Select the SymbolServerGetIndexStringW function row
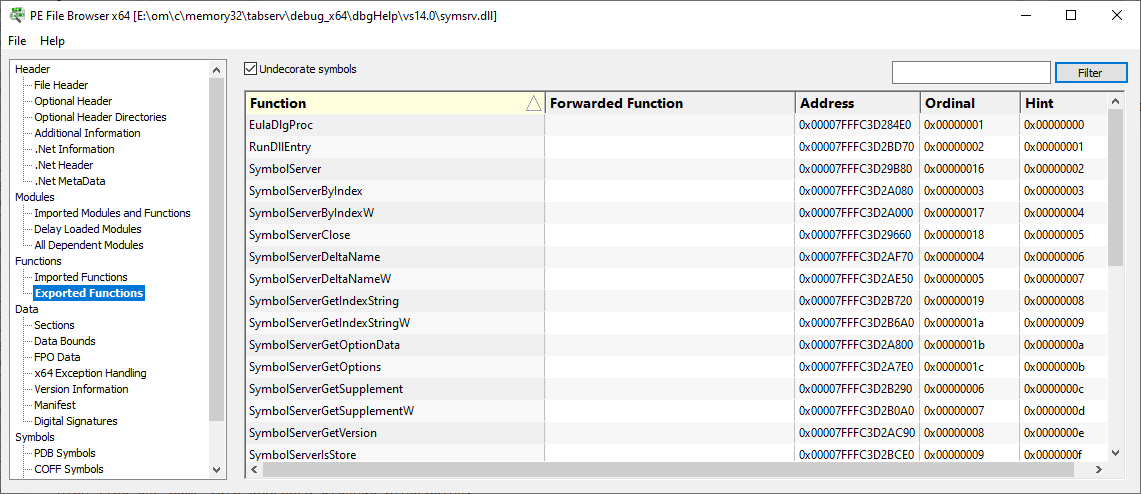Screen dimensions: 1141x494 677,323
